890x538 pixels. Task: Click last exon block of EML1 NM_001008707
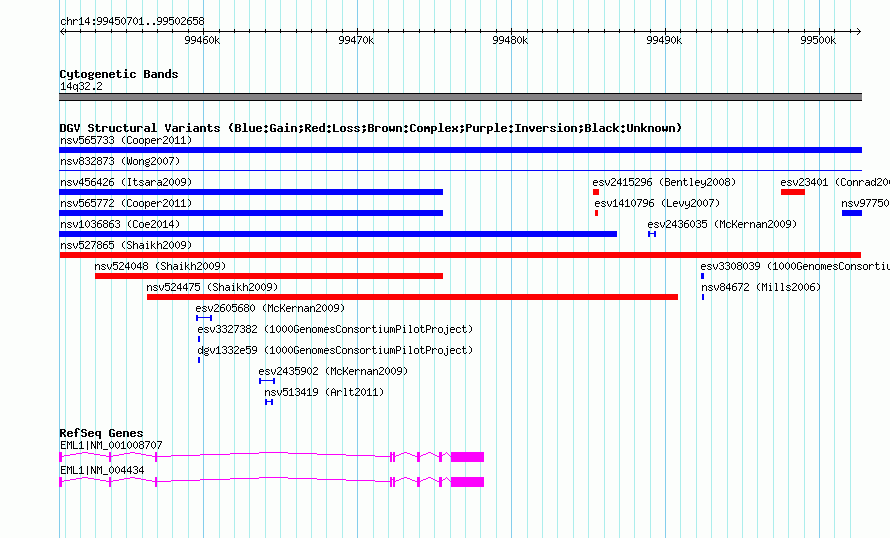pos(467,457)
